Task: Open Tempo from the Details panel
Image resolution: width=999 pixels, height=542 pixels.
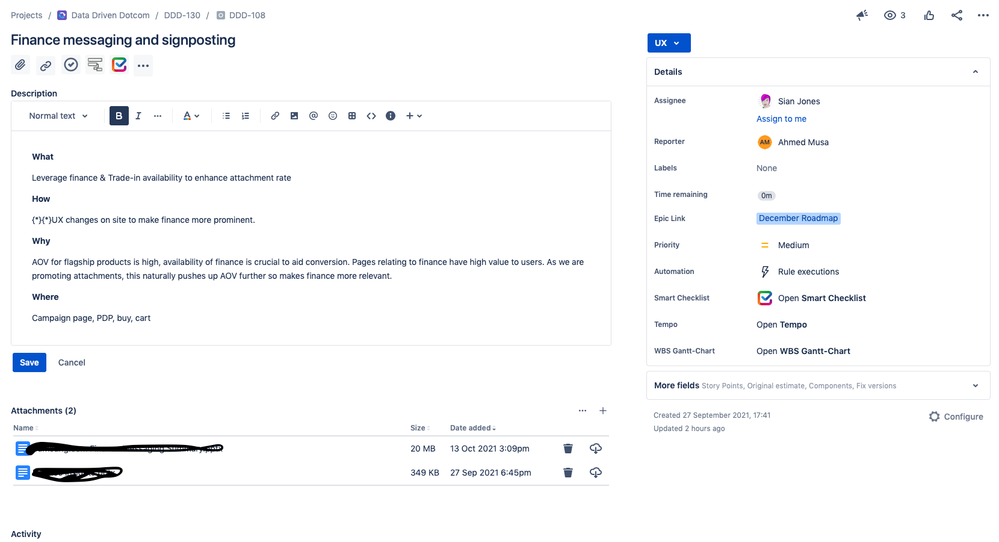Action: pyautogui.click(x=782, y=325)
